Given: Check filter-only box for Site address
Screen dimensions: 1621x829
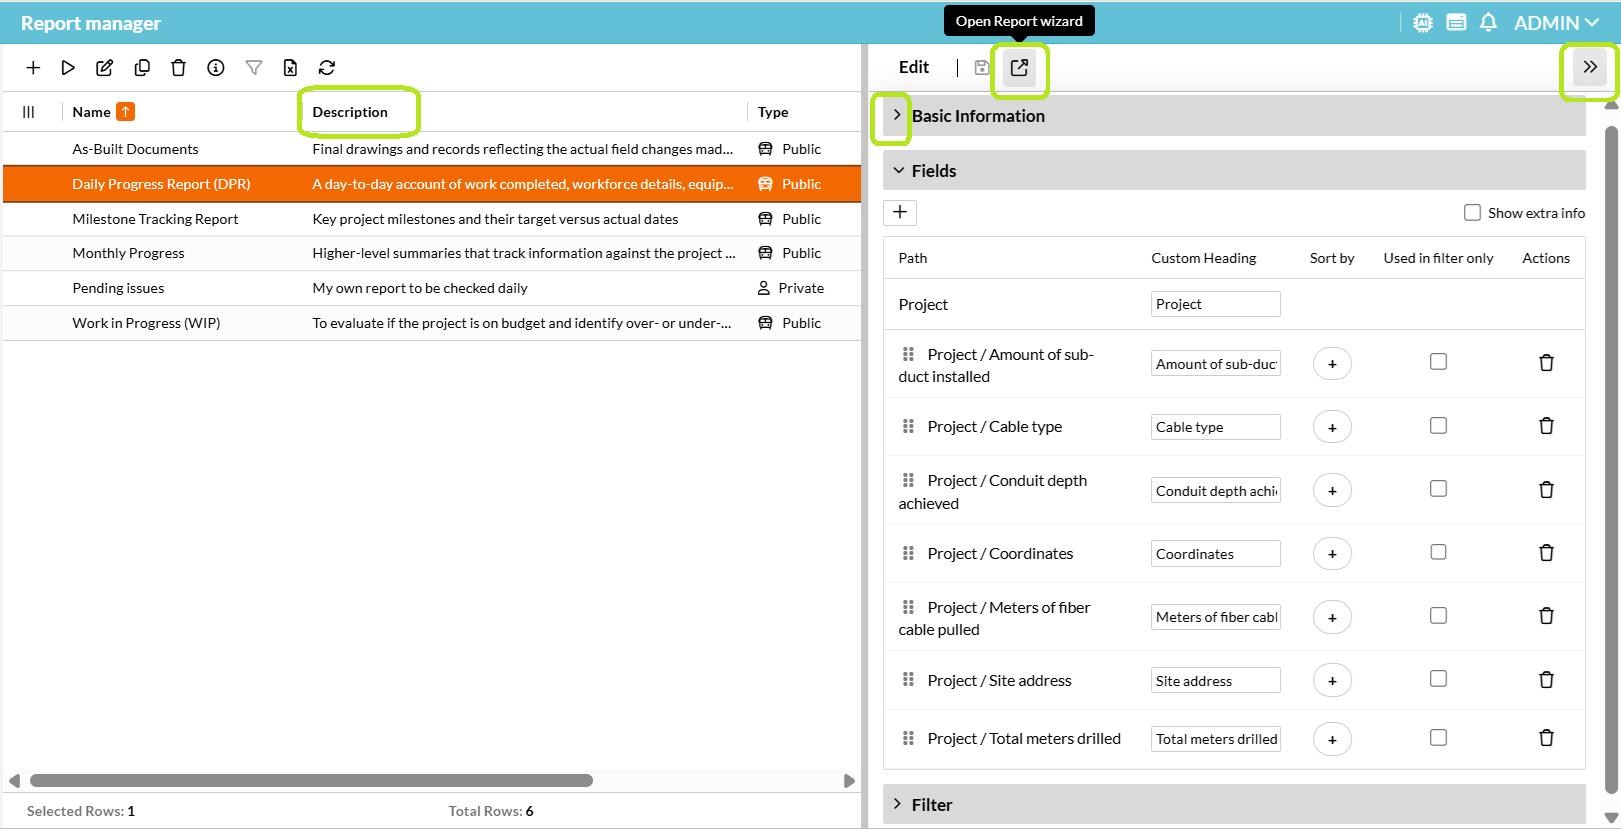Looking at the screenshot, I should [x=1438, y=679].
